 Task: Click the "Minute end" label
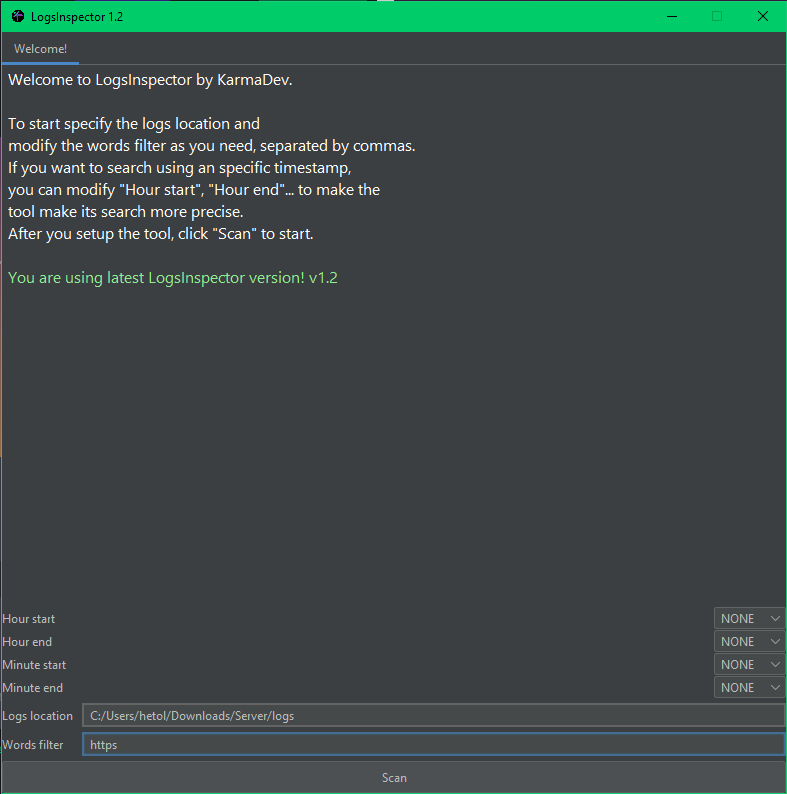(33, 688)
